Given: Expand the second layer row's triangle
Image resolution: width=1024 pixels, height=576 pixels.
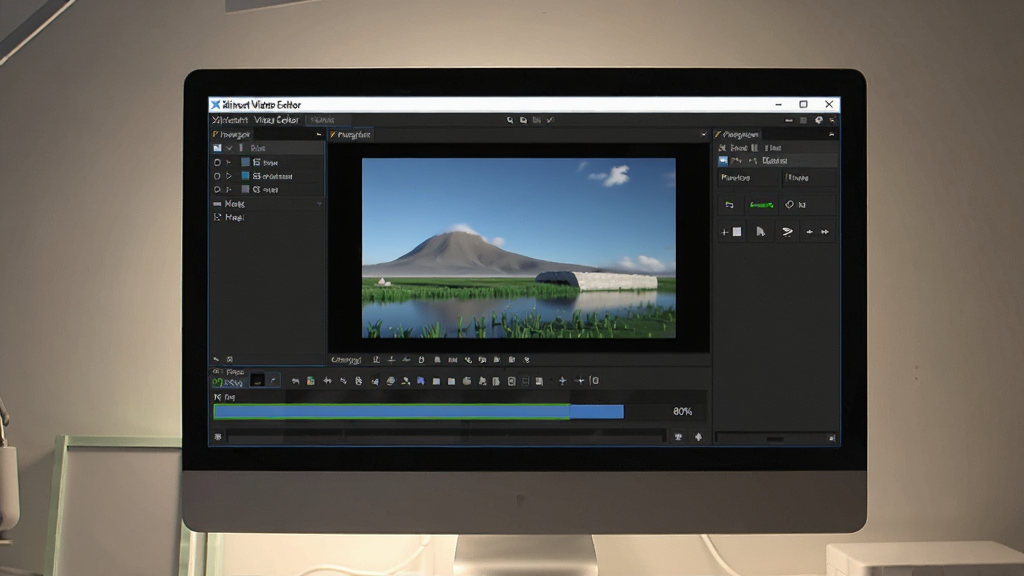Looking at the screenshot, I should click(229, 176).
